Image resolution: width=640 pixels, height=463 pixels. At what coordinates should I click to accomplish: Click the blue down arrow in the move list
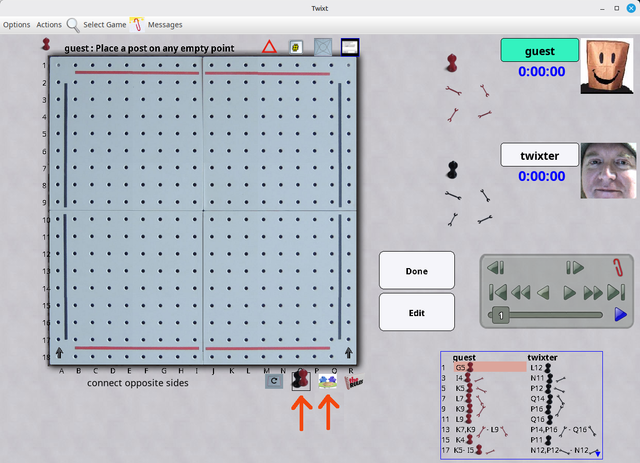pyautogui.click(x=598, y=454)
